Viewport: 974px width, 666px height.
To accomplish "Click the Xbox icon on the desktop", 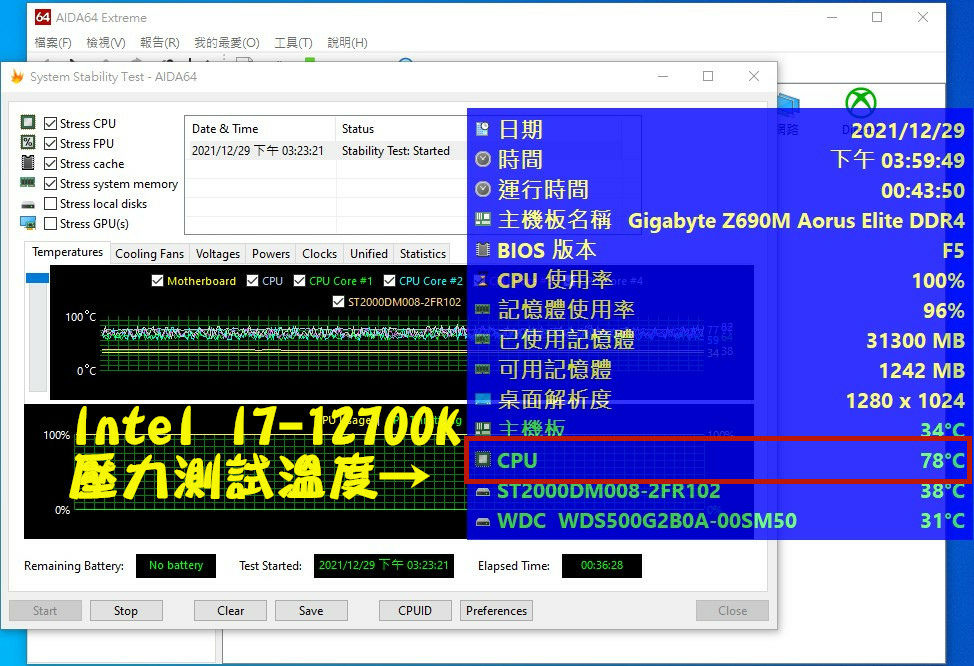I will click(861, 102).
